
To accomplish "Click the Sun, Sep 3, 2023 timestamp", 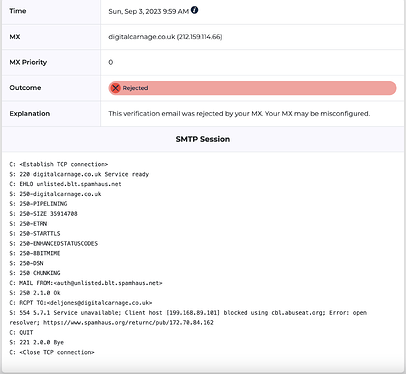I will [149, 11].
